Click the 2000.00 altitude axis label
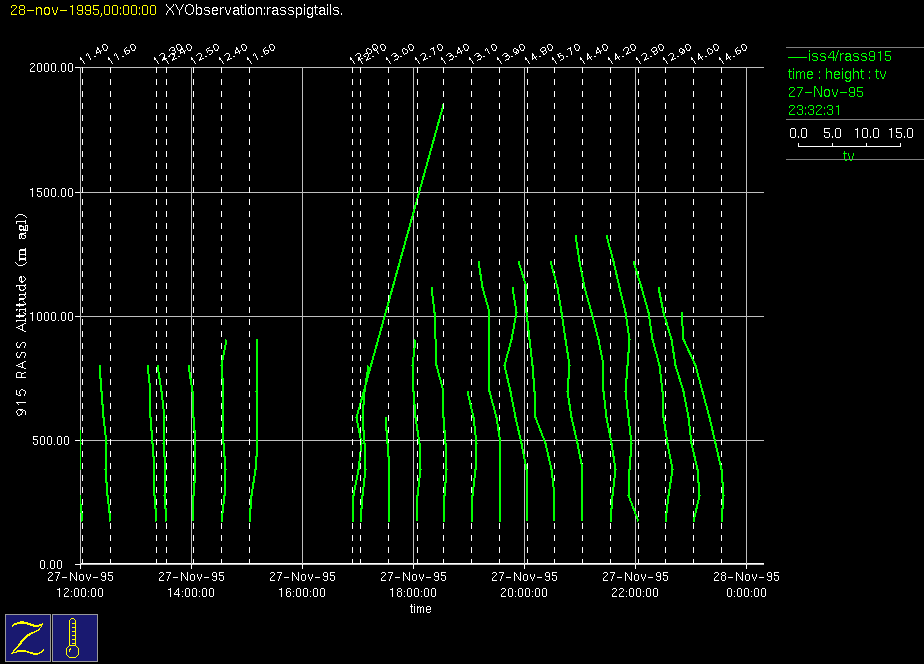 52,68
